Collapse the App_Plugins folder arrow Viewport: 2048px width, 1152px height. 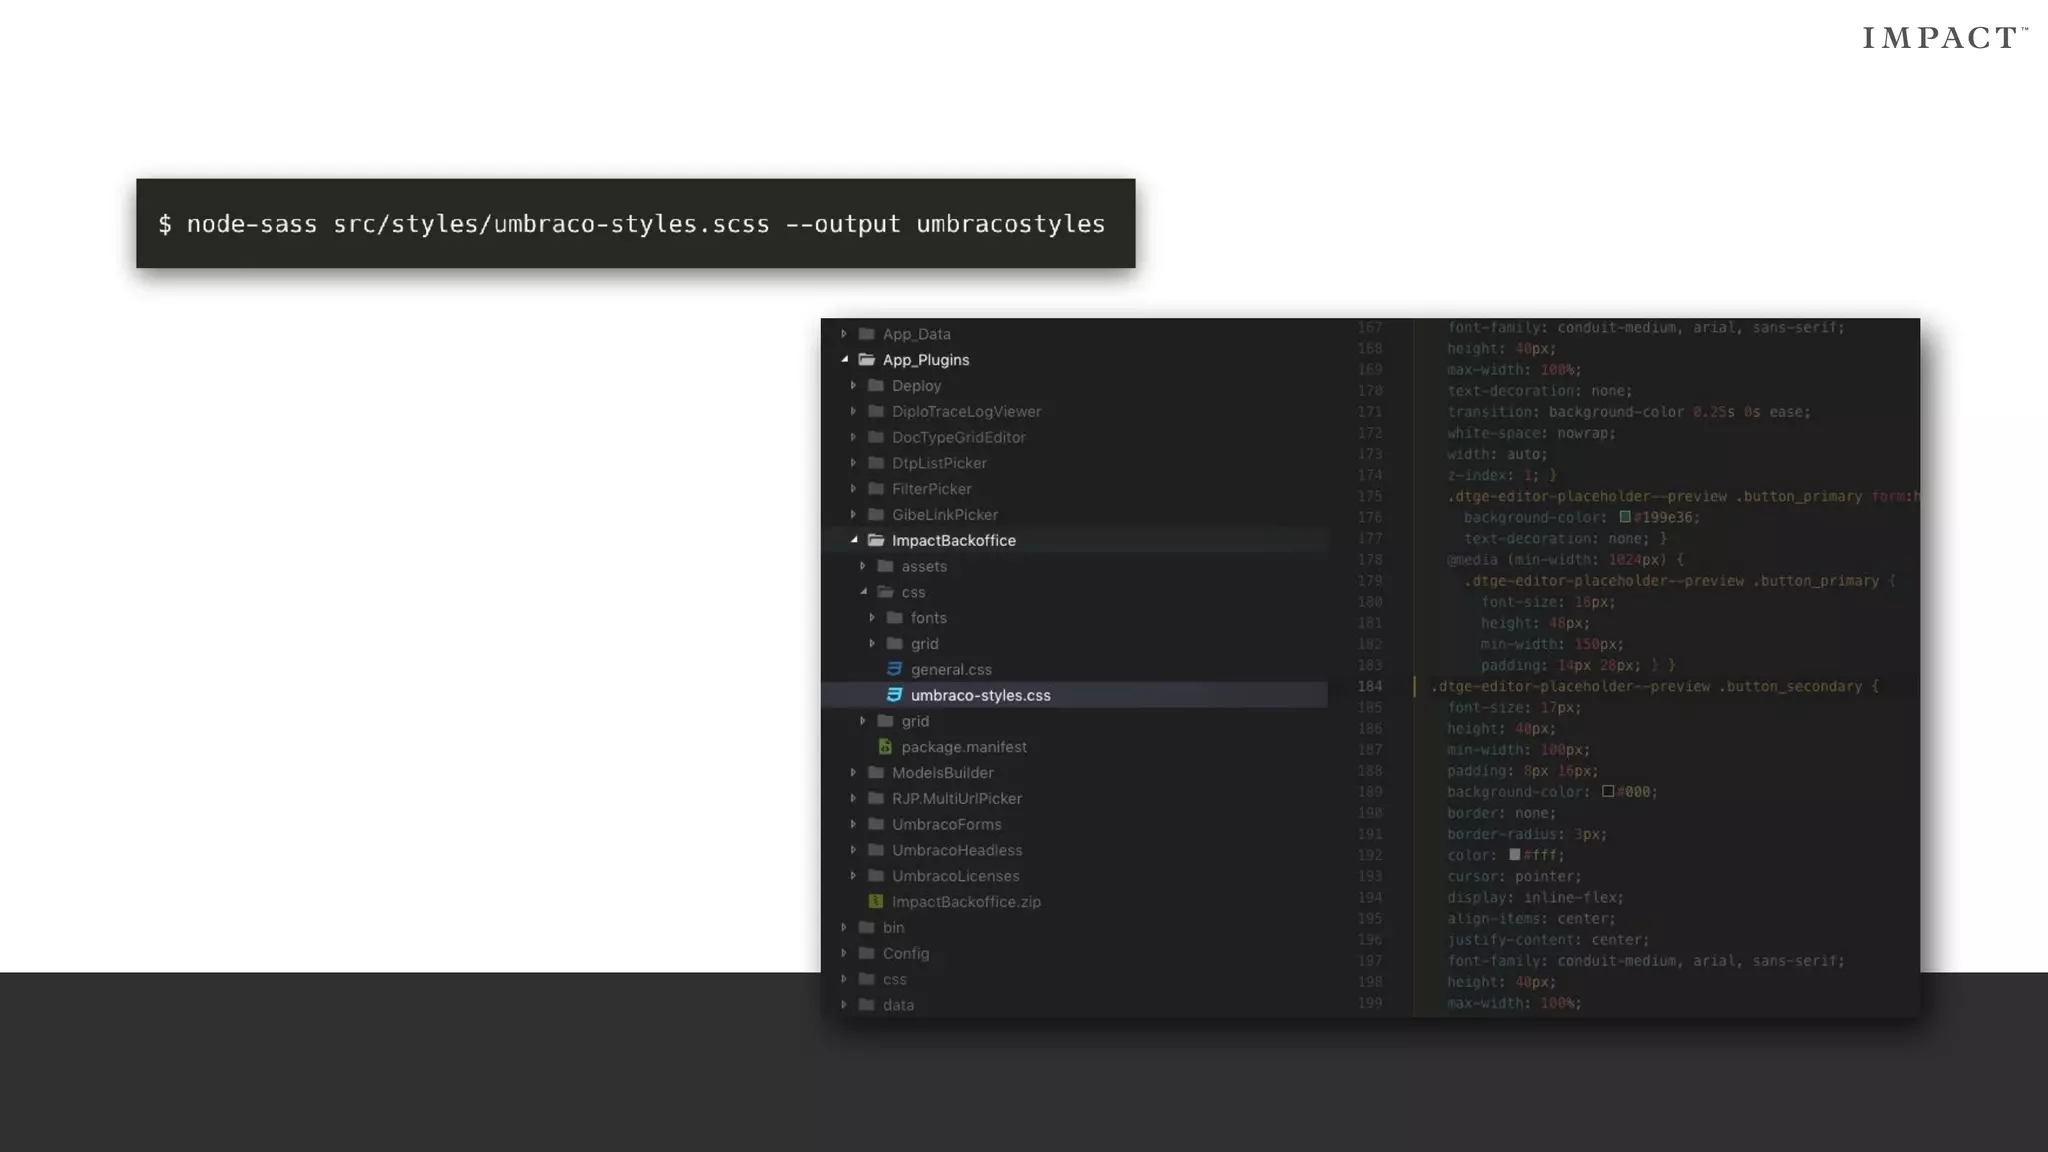845,359
